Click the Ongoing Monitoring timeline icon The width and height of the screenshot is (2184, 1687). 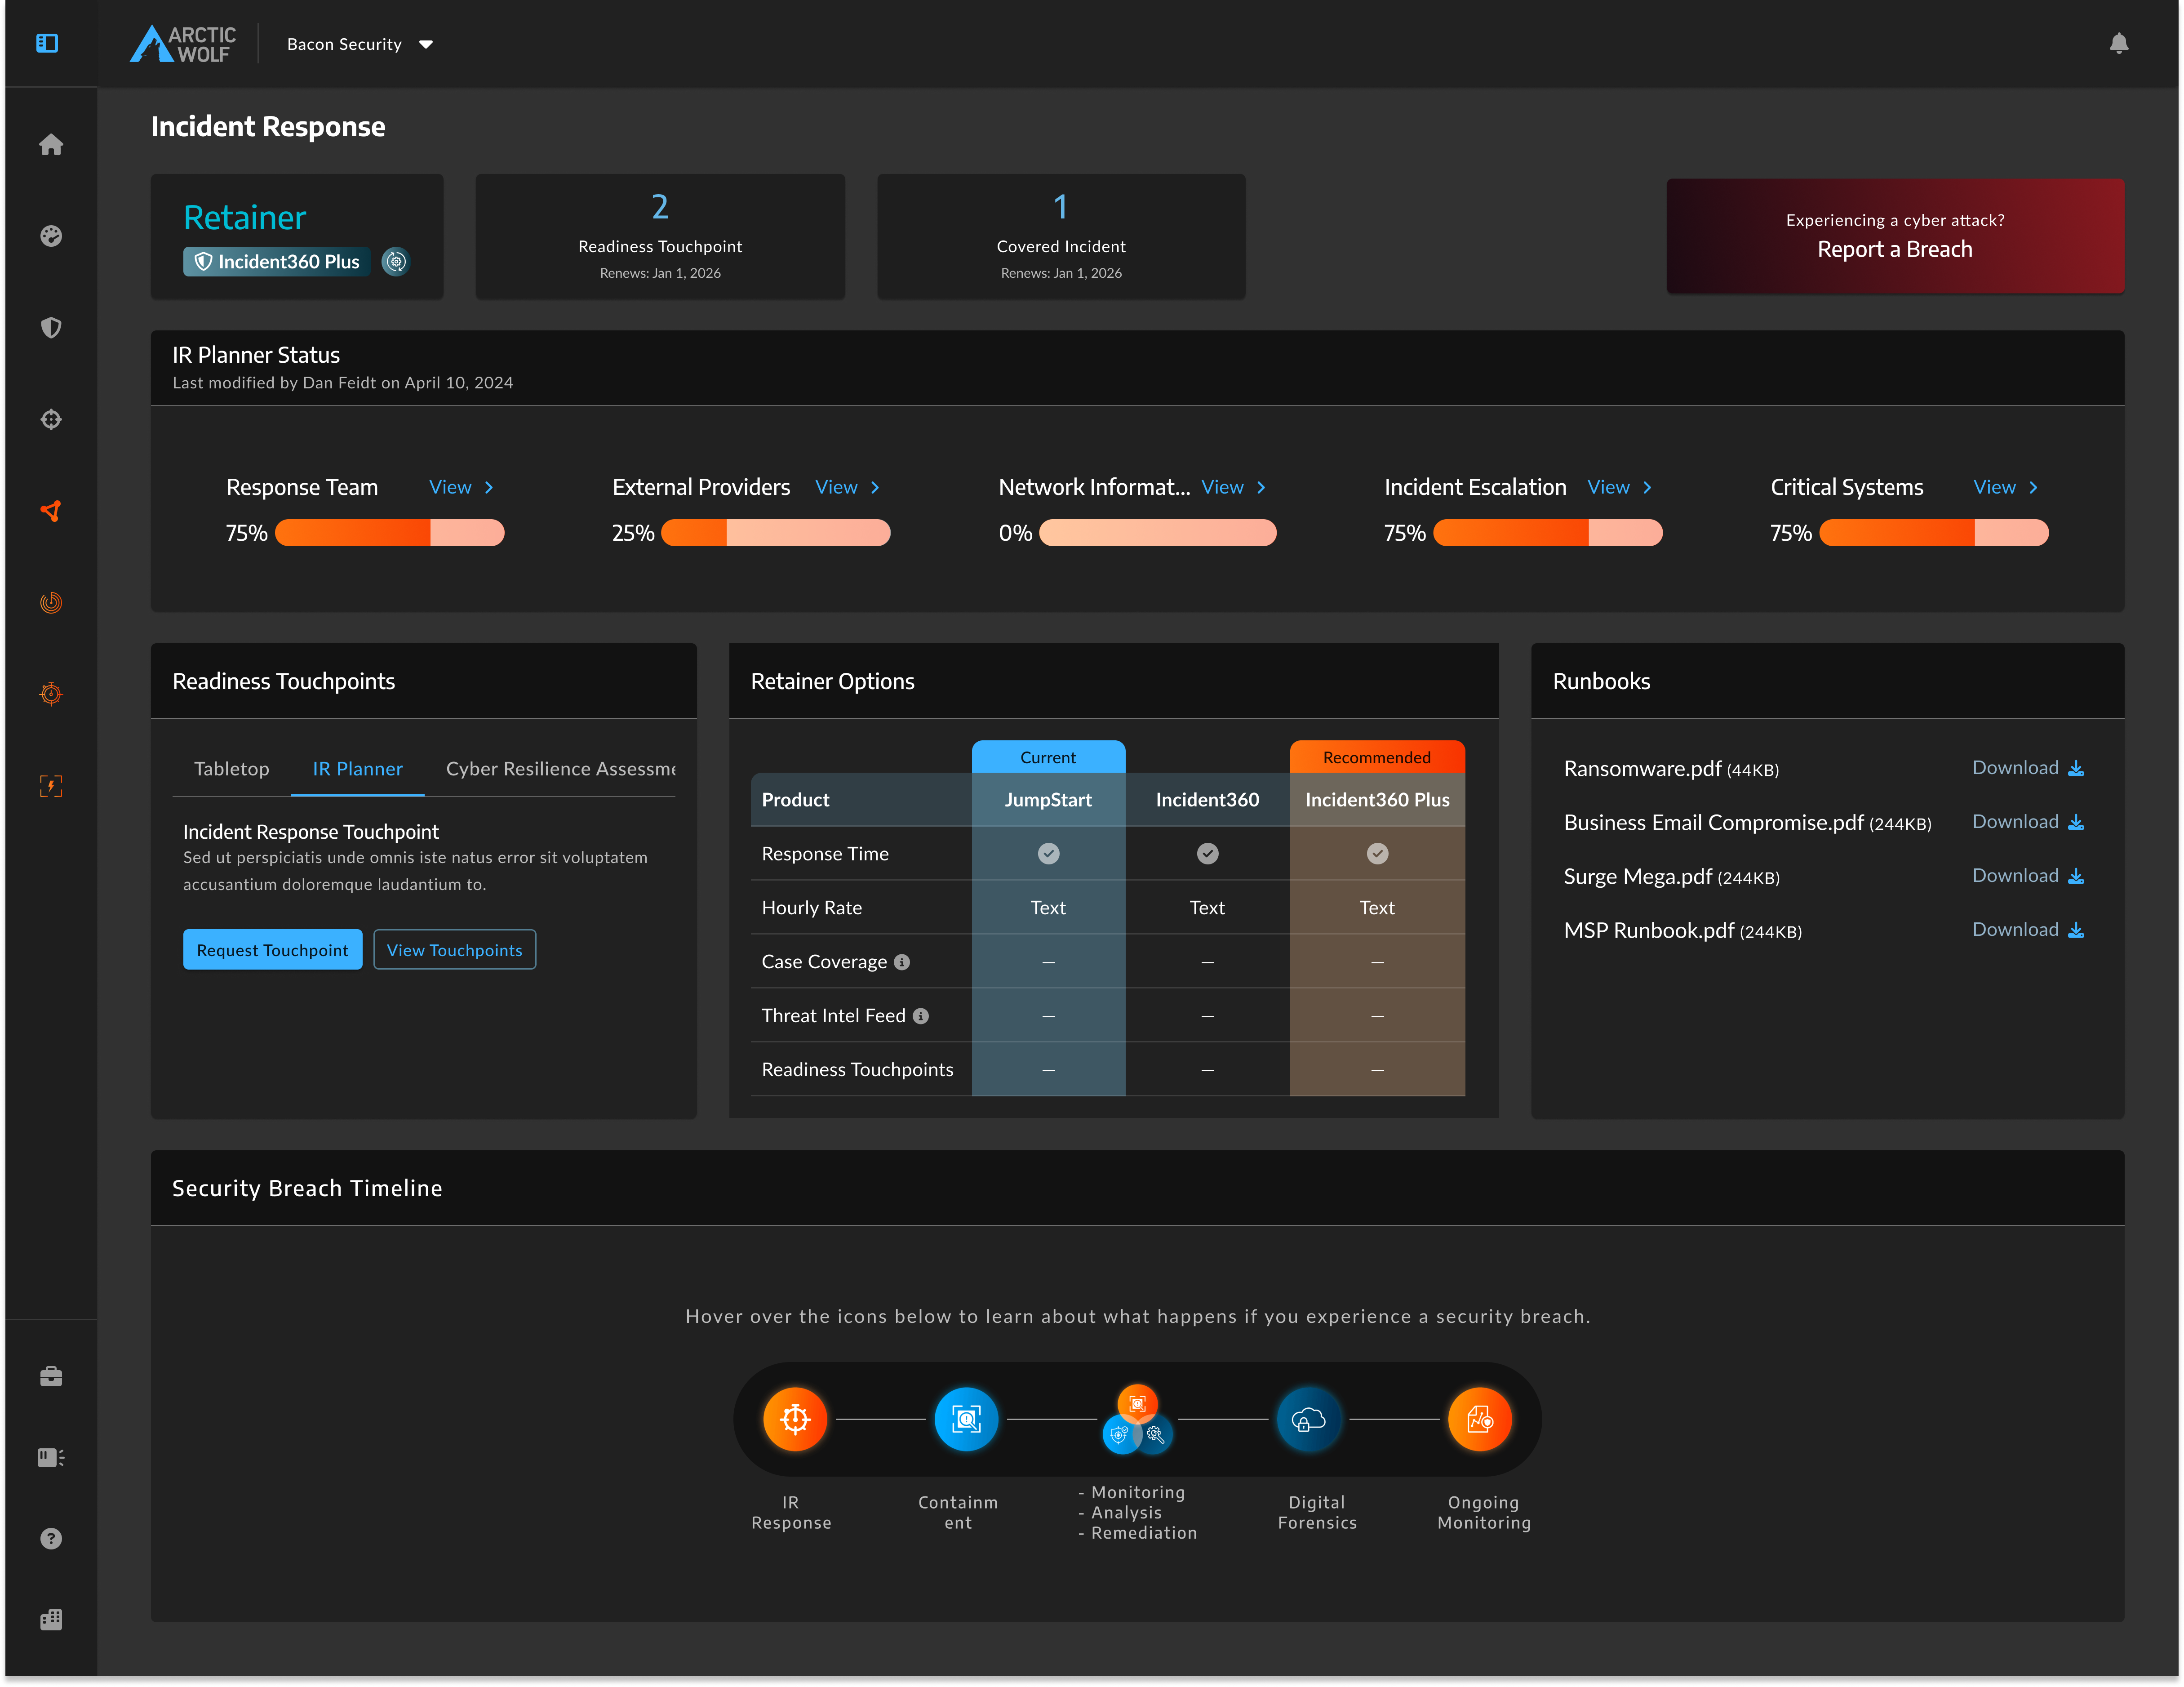pyautogui.click(x=1480, y=1419)
